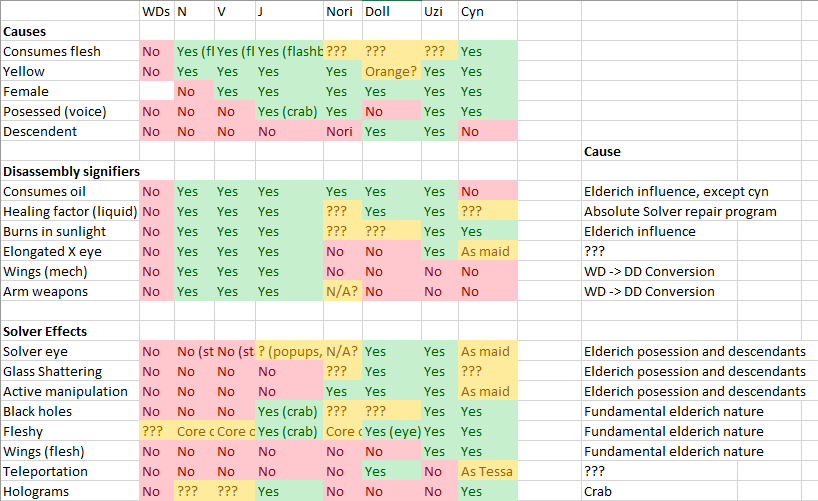The height and width of the screenshot is (501, 818).
Task: Click the 'Consumes oil' row label
Action: (x=70, y=192)
